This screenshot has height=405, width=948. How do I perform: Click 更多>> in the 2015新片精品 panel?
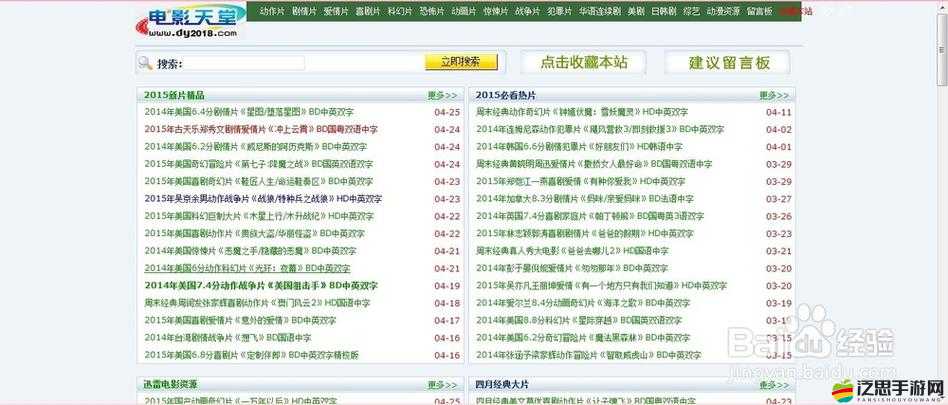click(x=443, y=96)
